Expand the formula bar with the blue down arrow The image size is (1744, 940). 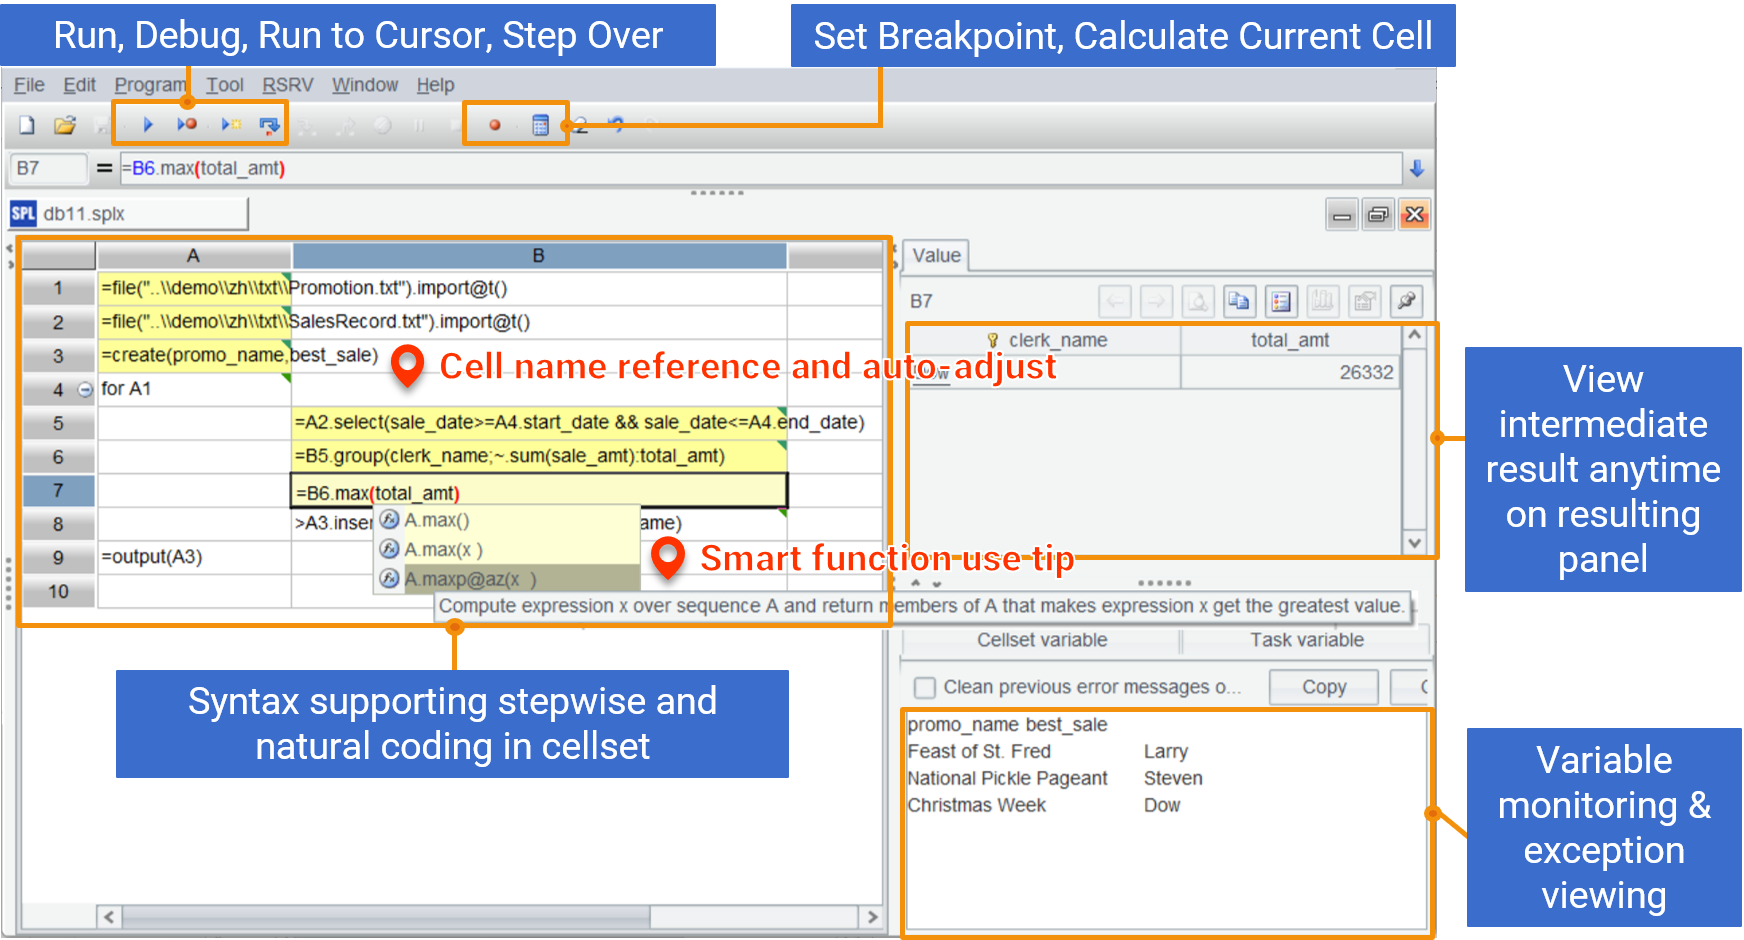click(x=1416, y=169)
